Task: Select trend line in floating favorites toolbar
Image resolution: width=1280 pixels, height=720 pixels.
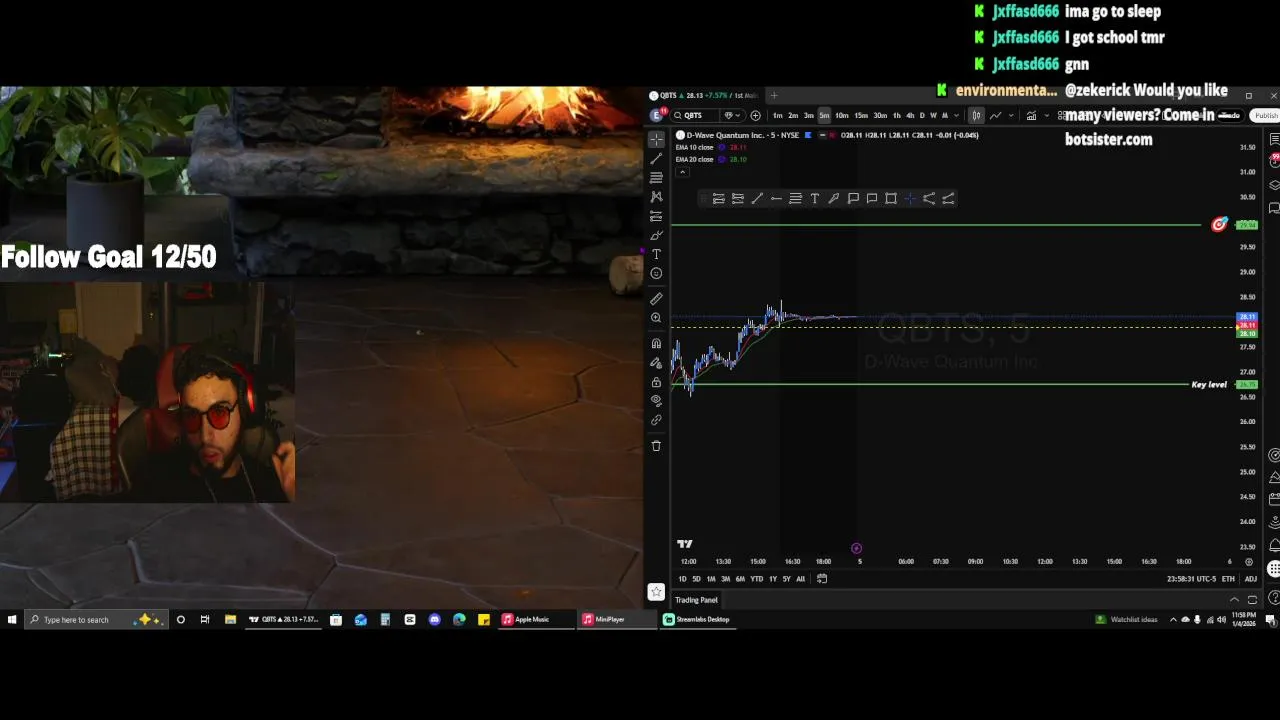Action: (x=757, y=198)
